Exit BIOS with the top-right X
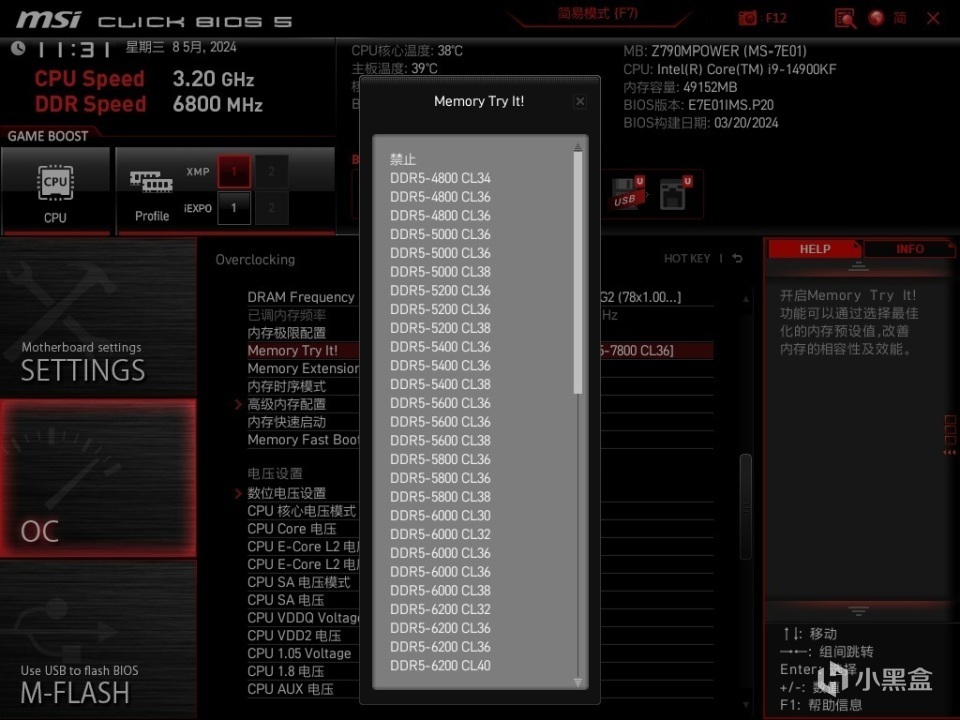The image size is (960, 720). click(x=933, y=18)
